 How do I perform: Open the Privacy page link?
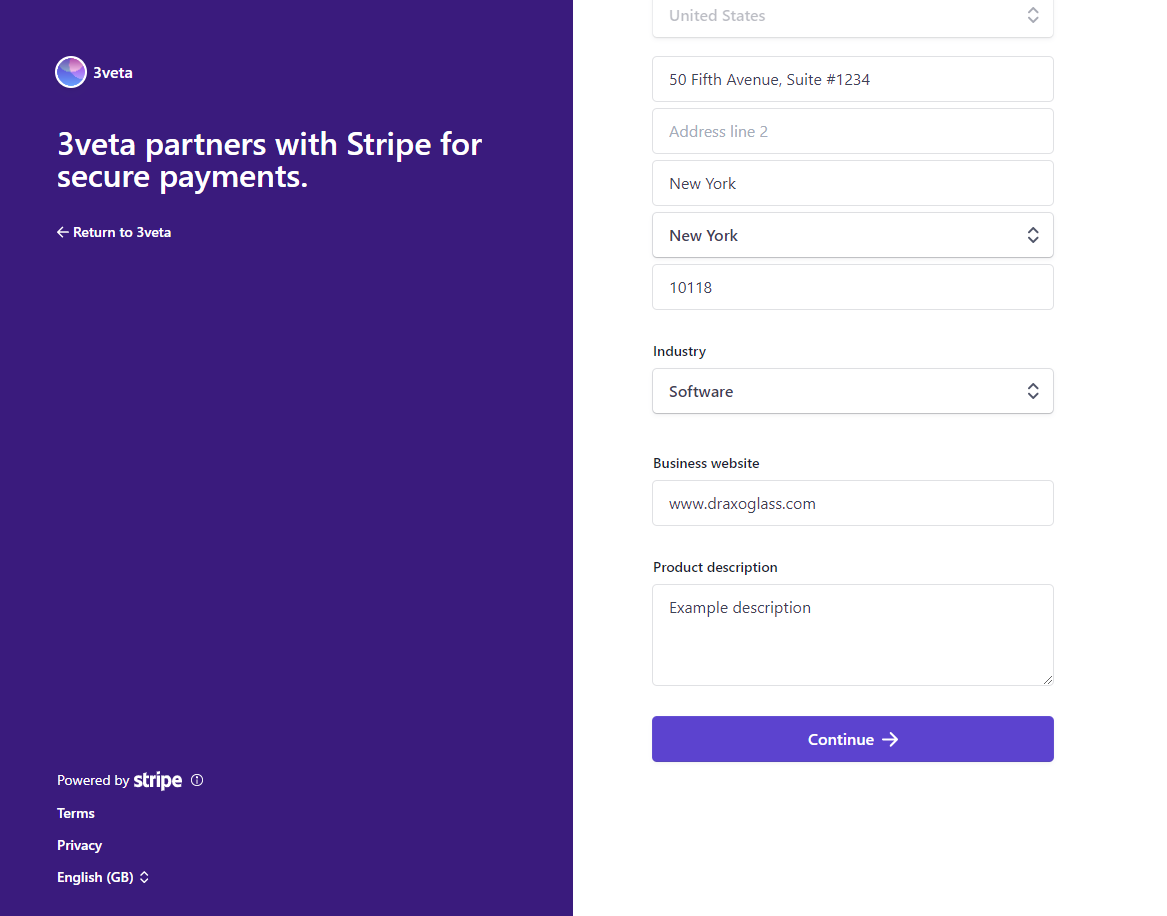click(x=79, y=845)
